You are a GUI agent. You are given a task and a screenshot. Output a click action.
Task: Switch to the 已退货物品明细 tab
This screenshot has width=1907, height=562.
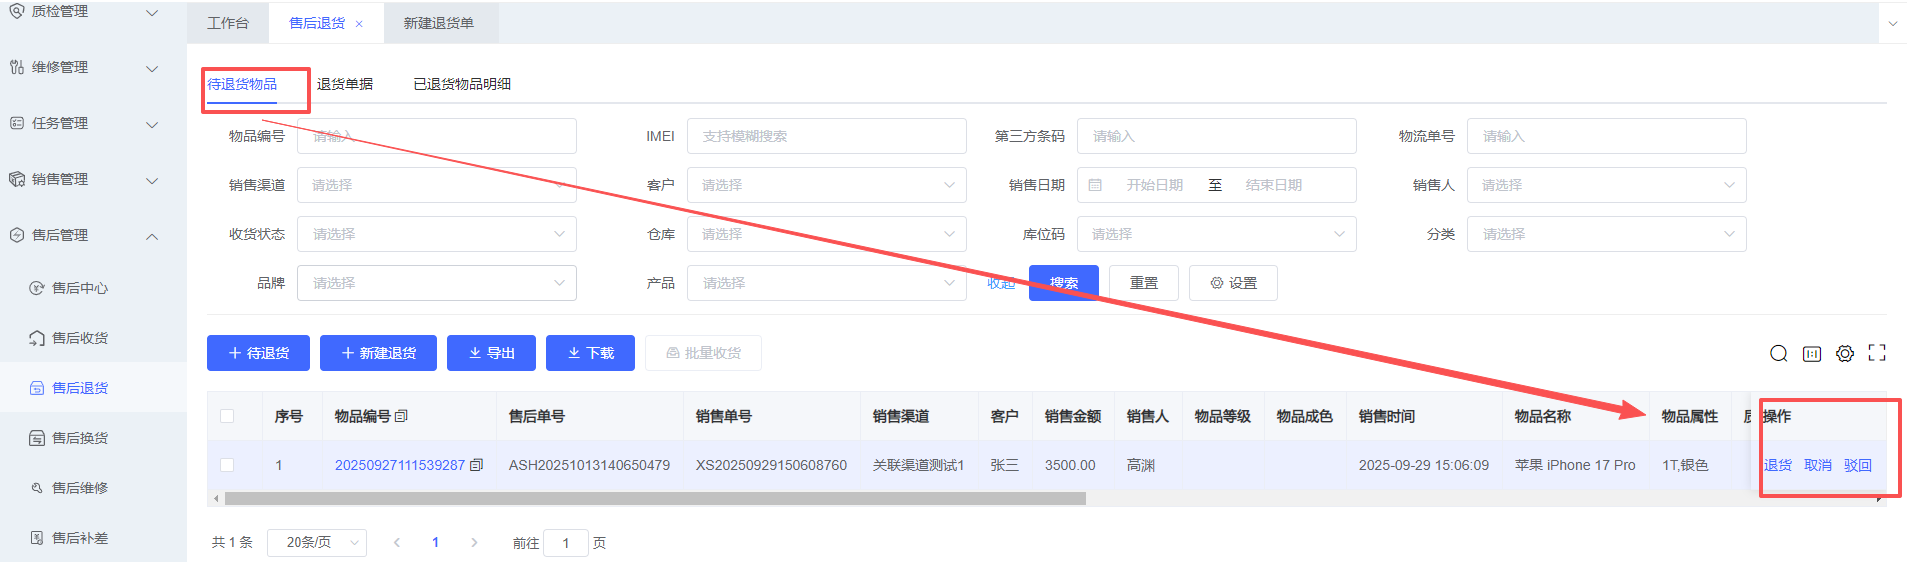tap(462, 84)
